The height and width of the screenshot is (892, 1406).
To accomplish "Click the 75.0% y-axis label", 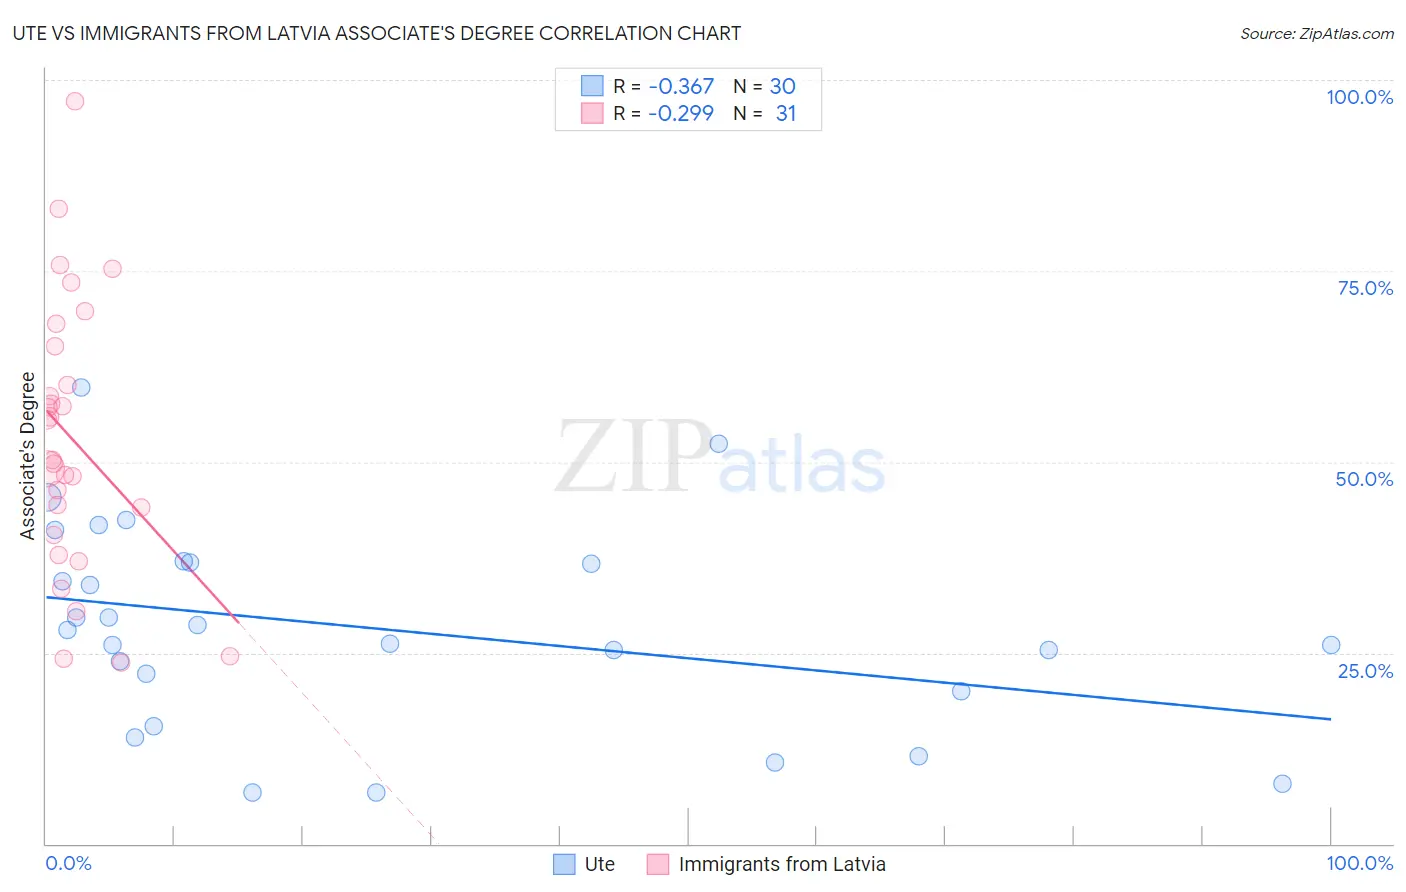I will pyautogui.click(x=1365, y=288).
